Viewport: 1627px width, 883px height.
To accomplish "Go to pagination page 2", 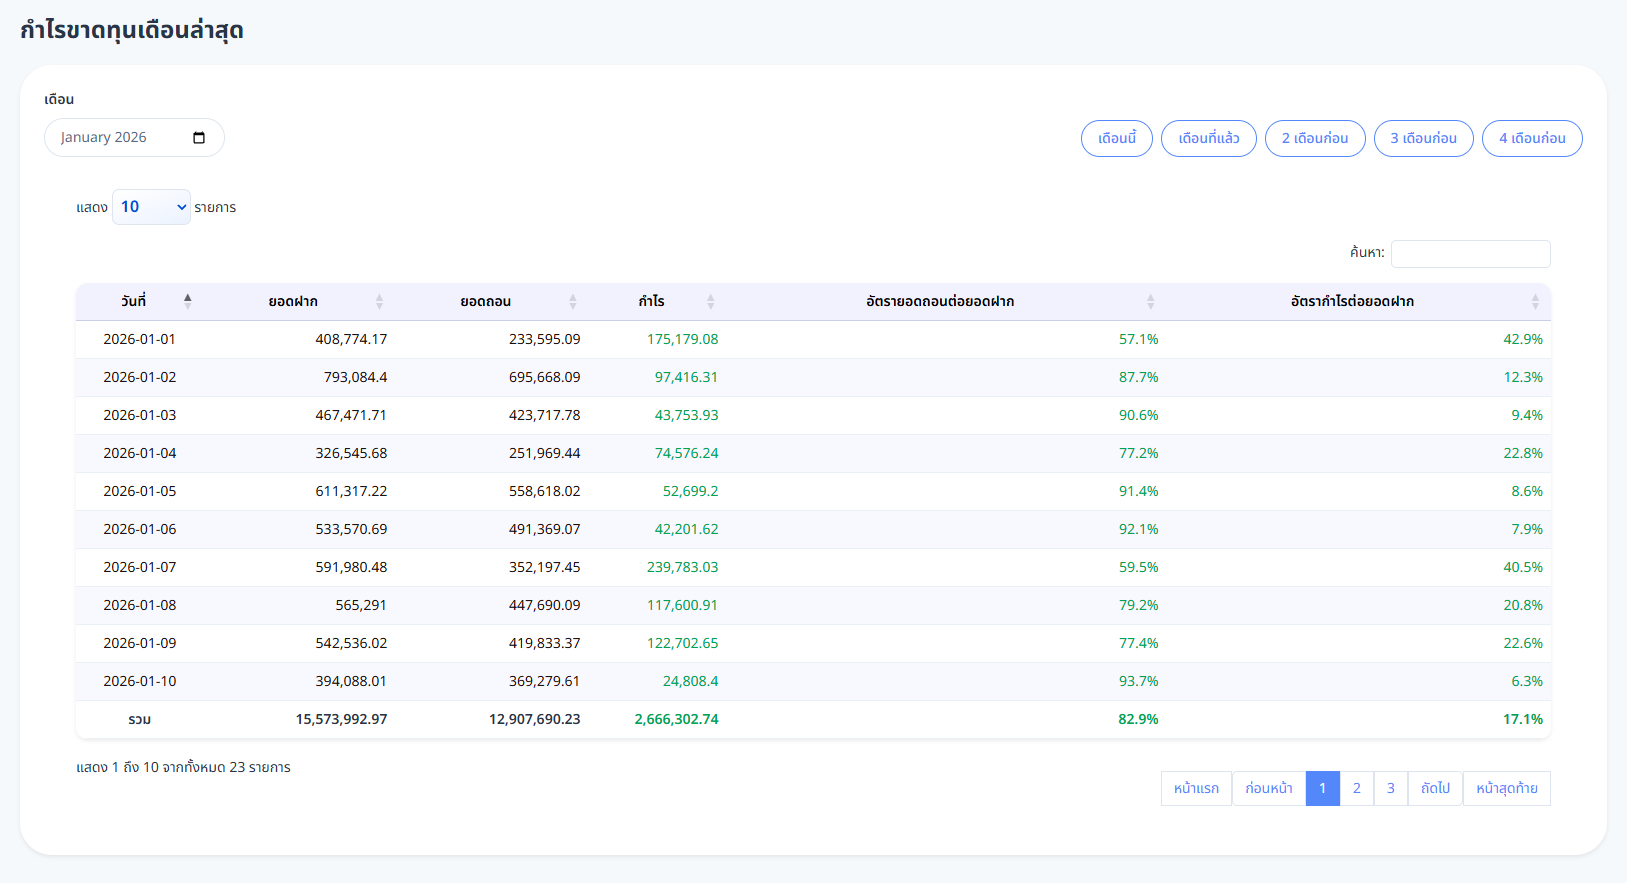I will [x=1356, y=788].
